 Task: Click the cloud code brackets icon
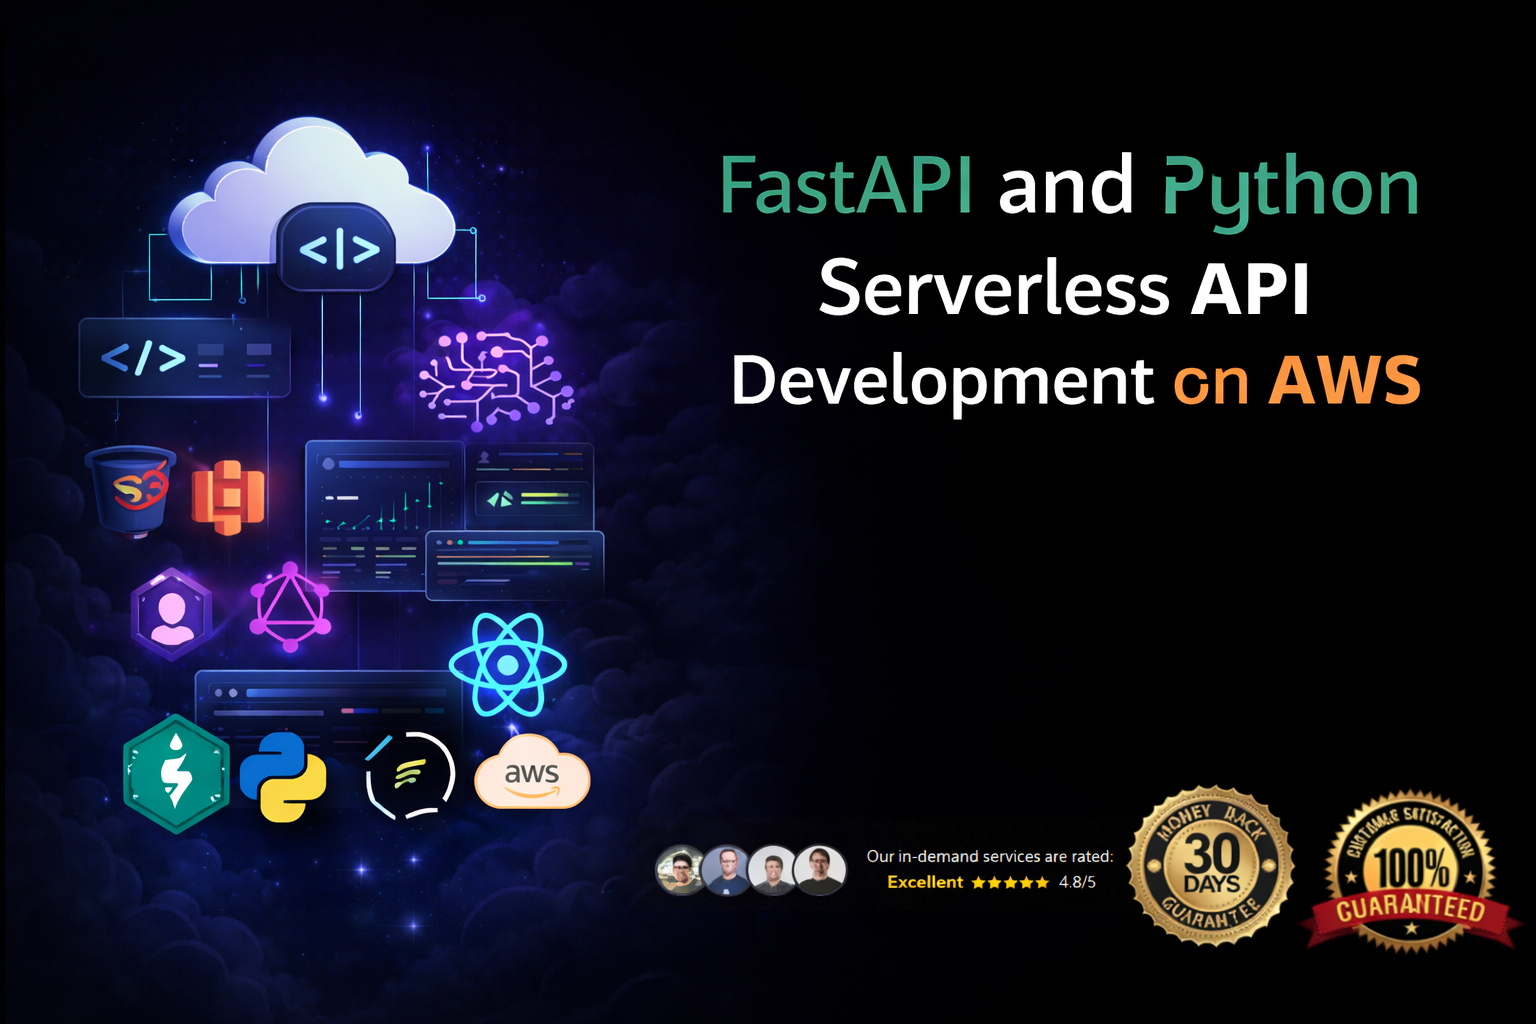[x=338, y=248]
